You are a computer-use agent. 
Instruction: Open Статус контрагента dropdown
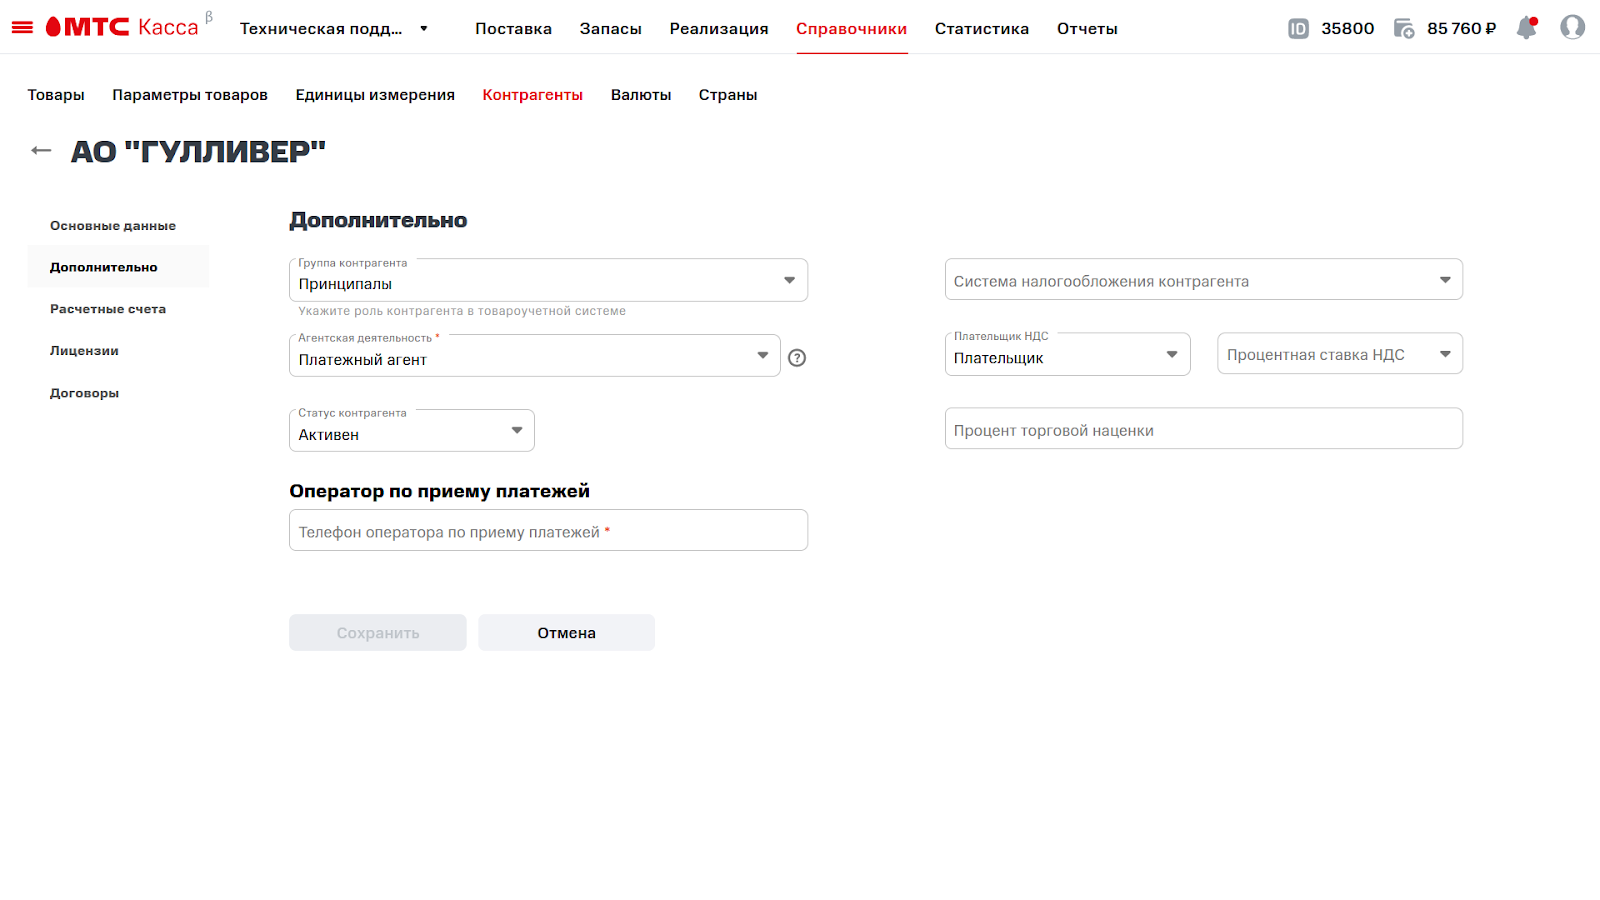click(x=411, y=431)
